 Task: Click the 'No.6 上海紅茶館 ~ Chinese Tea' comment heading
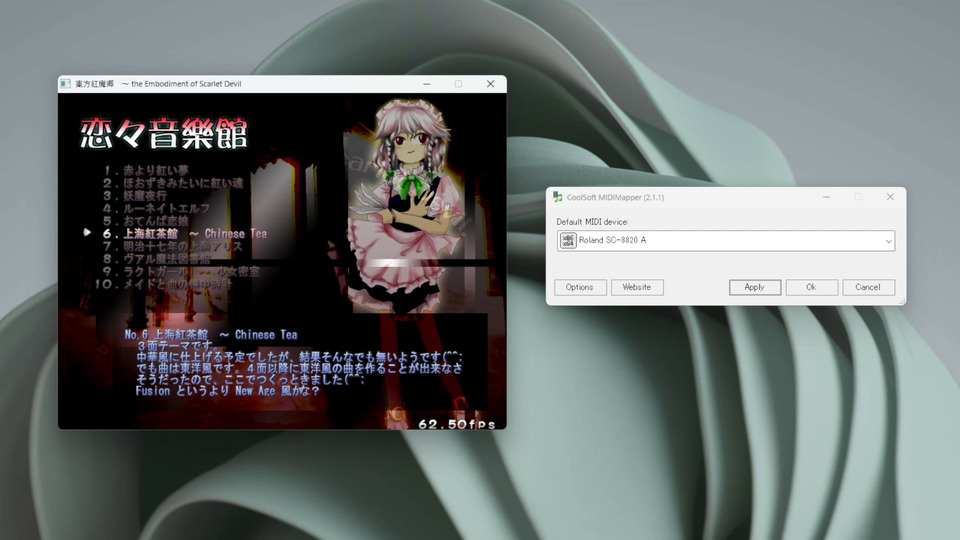point(211,335)
